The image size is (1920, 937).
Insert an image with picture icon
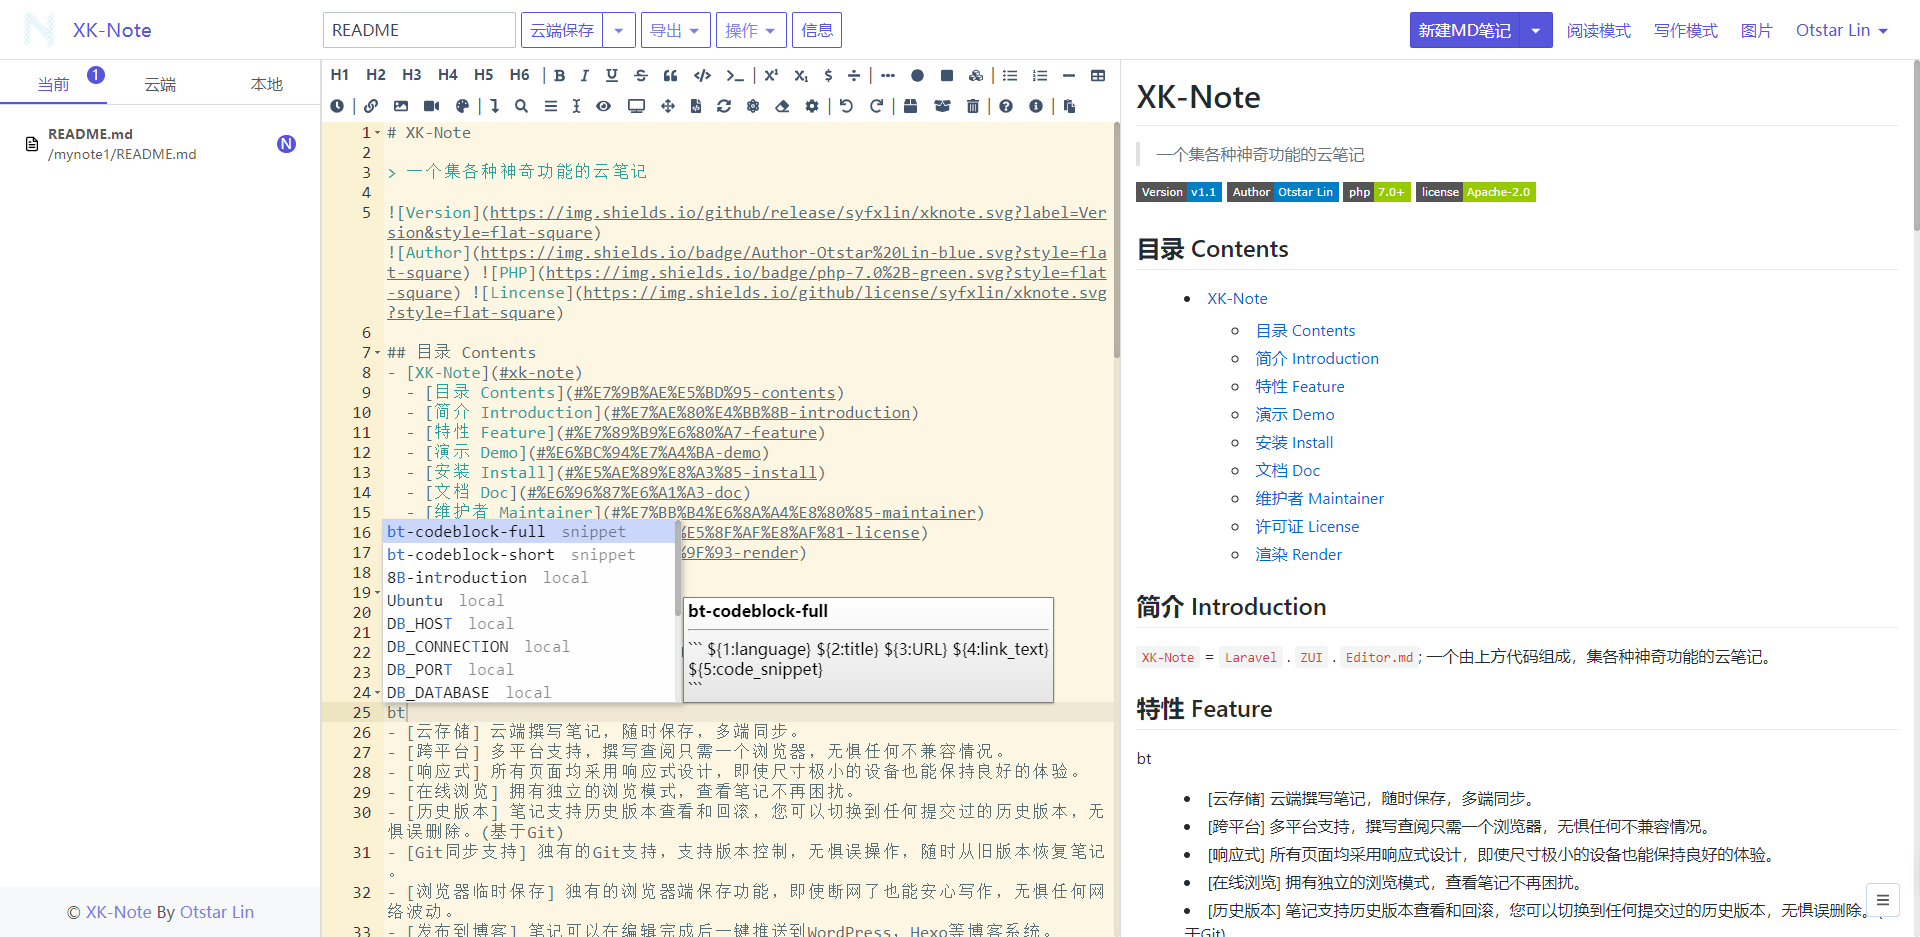(x=401, y=106)
